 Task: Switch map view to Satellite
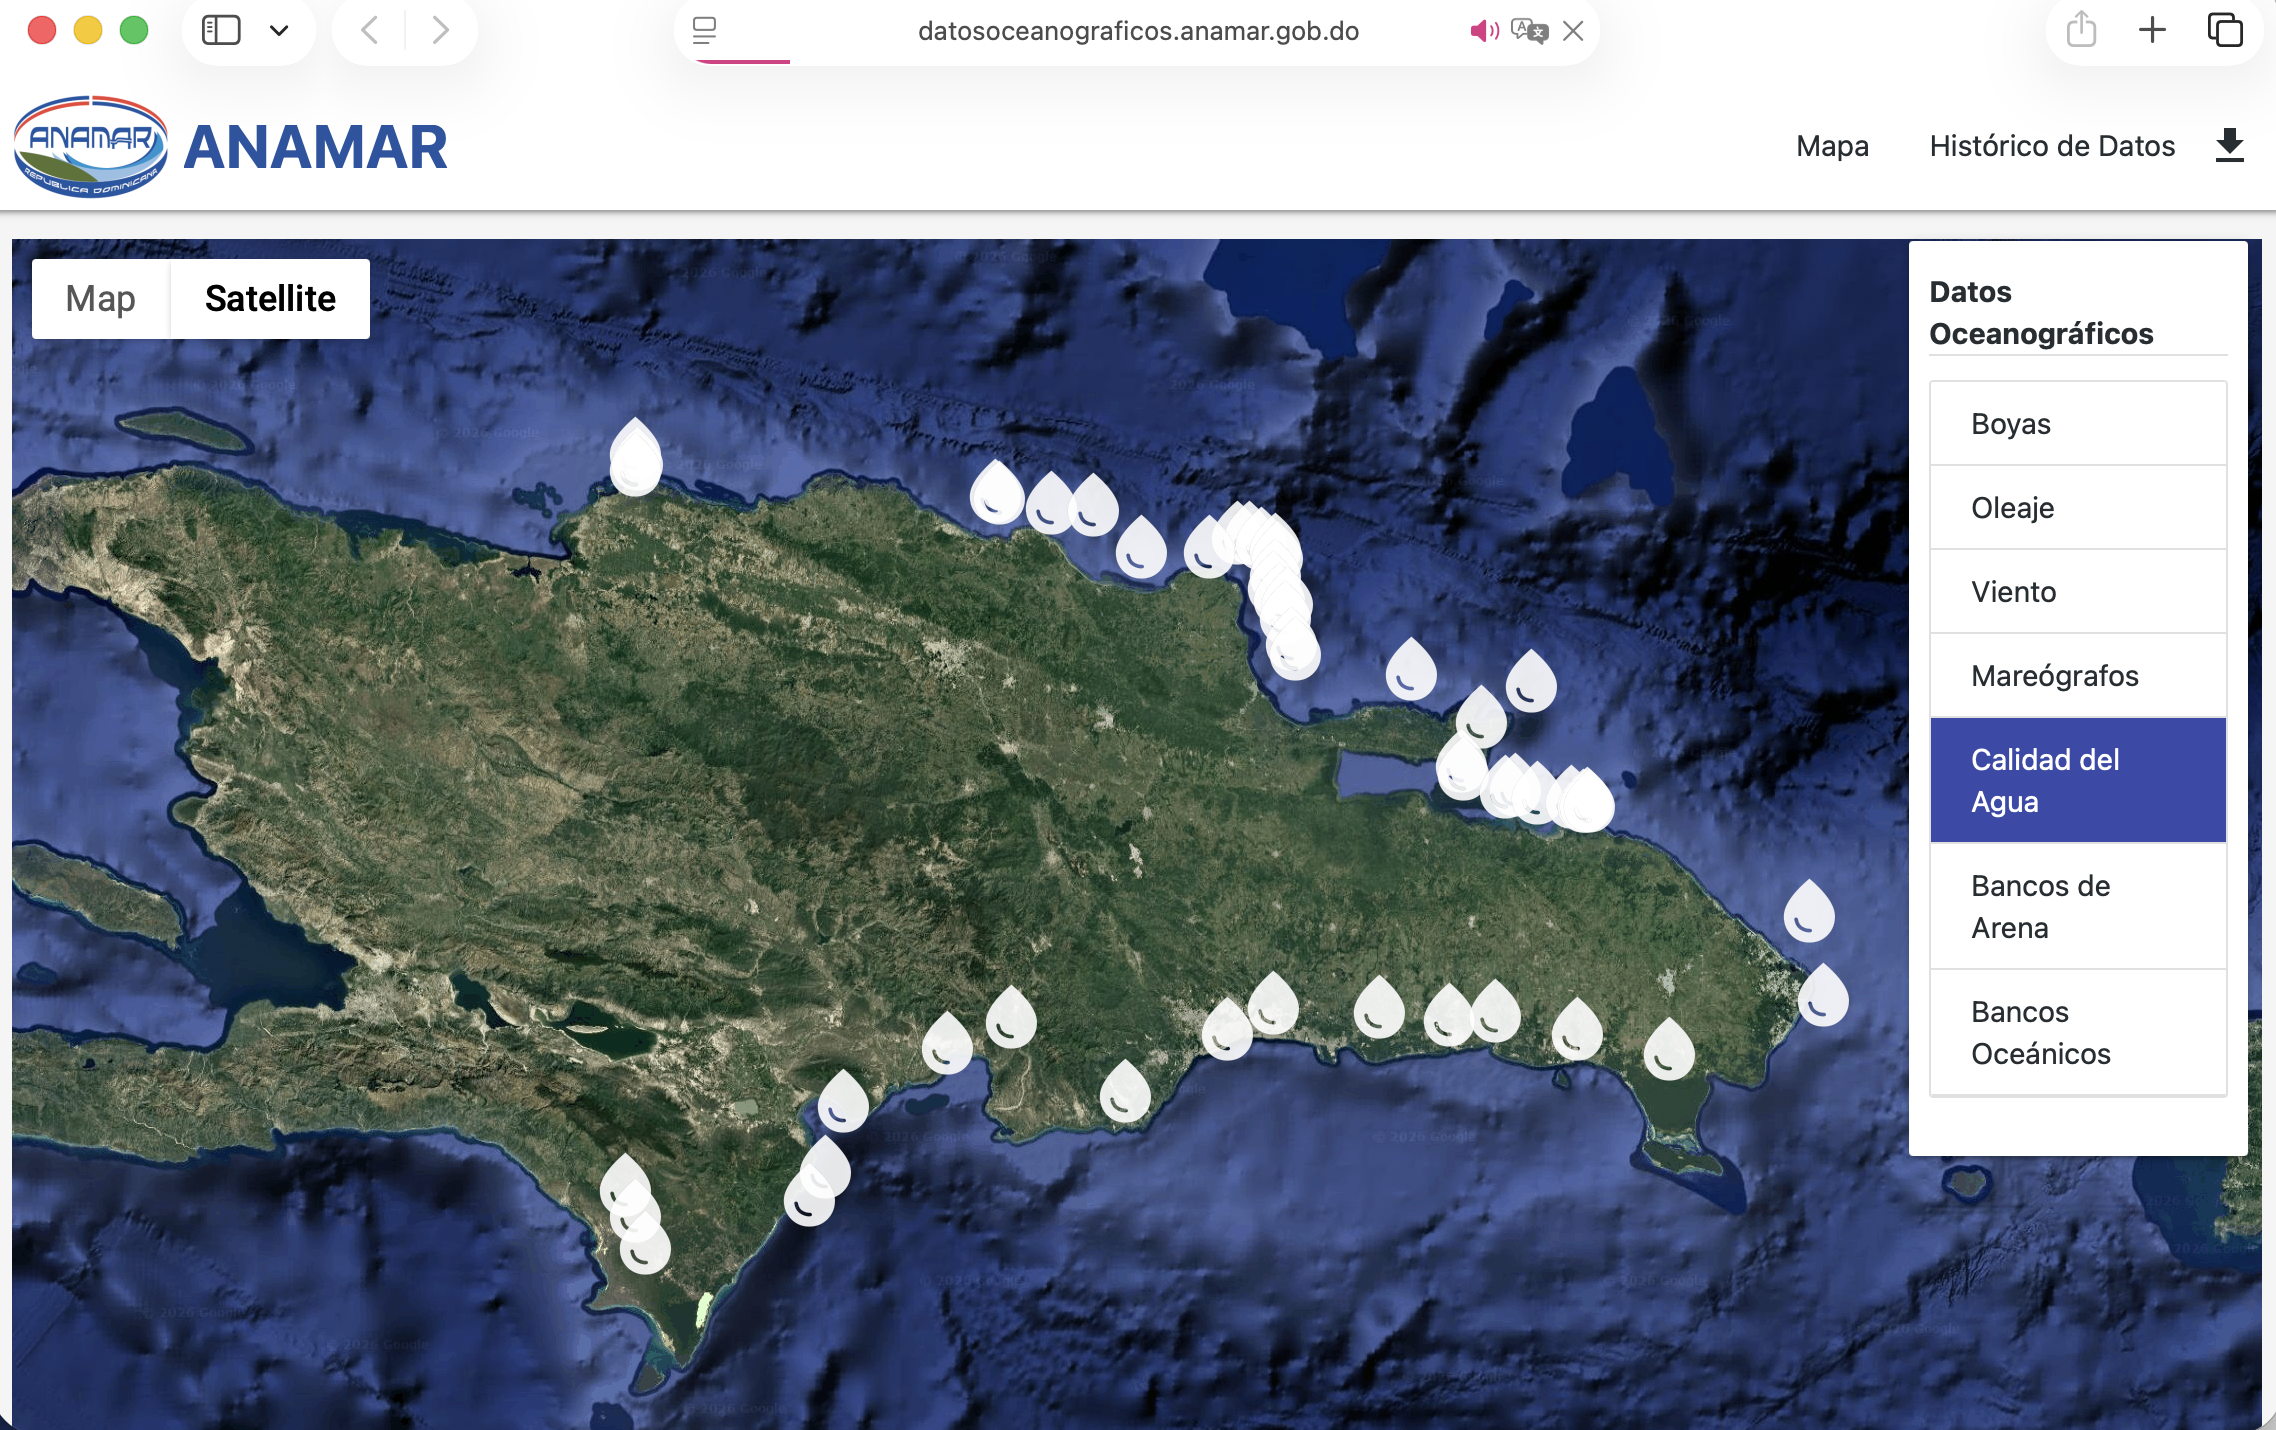point(270,298)
